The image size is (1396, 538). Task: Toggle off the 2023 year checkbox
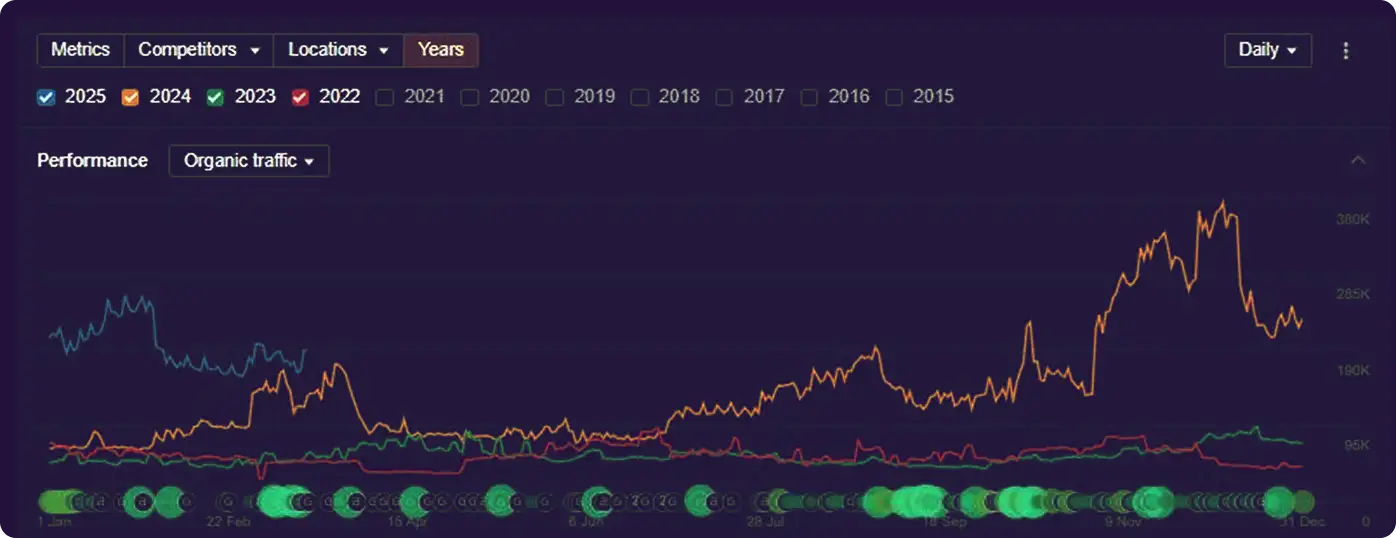point(215,97)
